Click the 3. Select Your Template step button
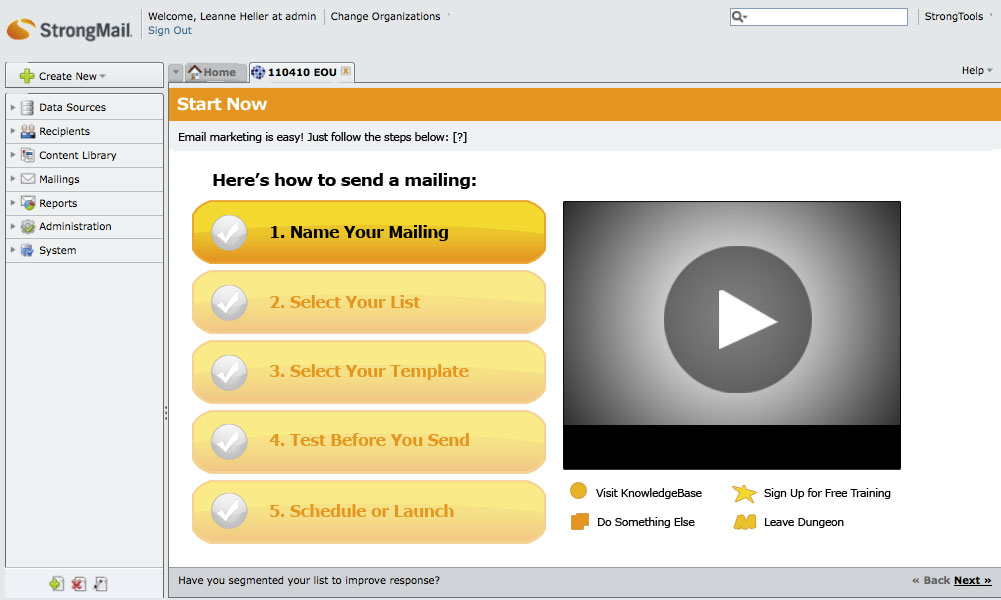Image resolution: width=1001 pixels, height=600 pixels. [369, 372]
